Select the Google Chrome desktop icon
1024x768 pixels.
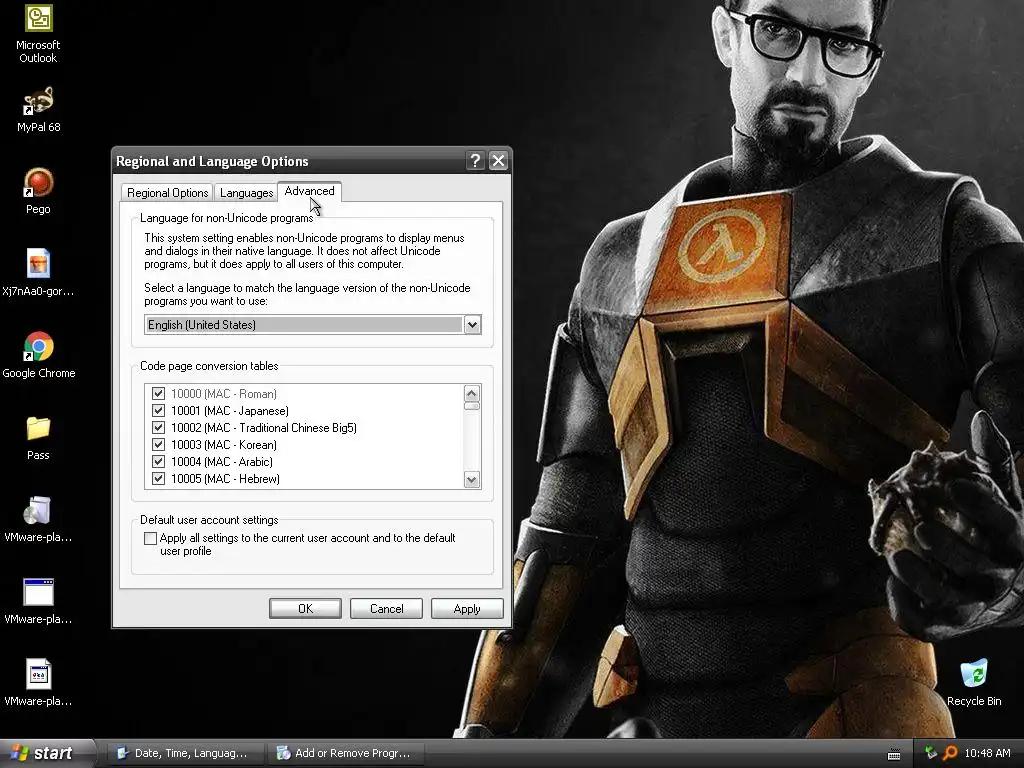[x=38, y=355]
